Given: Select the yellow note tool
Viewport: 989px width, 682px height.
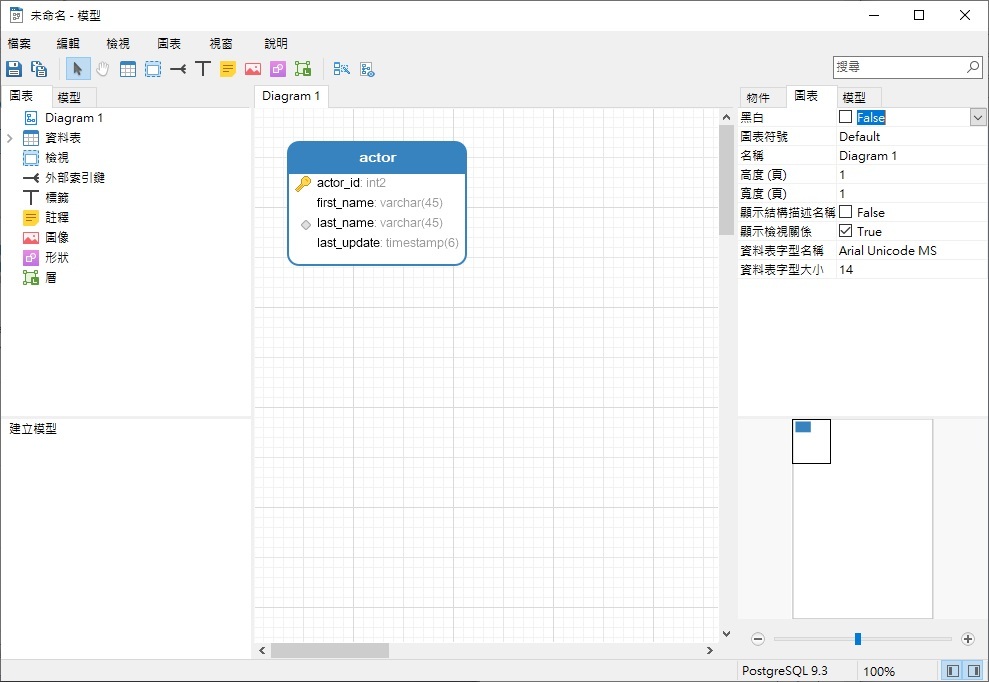Looking at the screenshot, I should point(228,69).
